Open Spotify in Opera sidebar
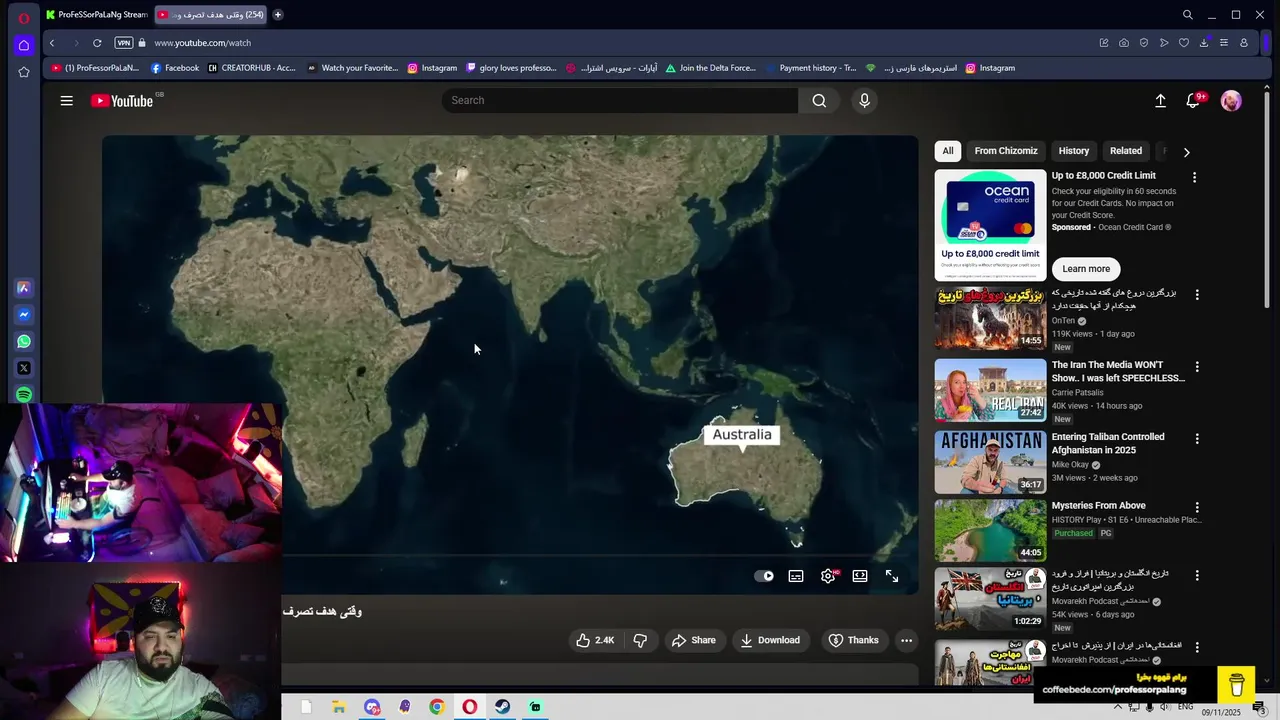 tap(24, 395)
